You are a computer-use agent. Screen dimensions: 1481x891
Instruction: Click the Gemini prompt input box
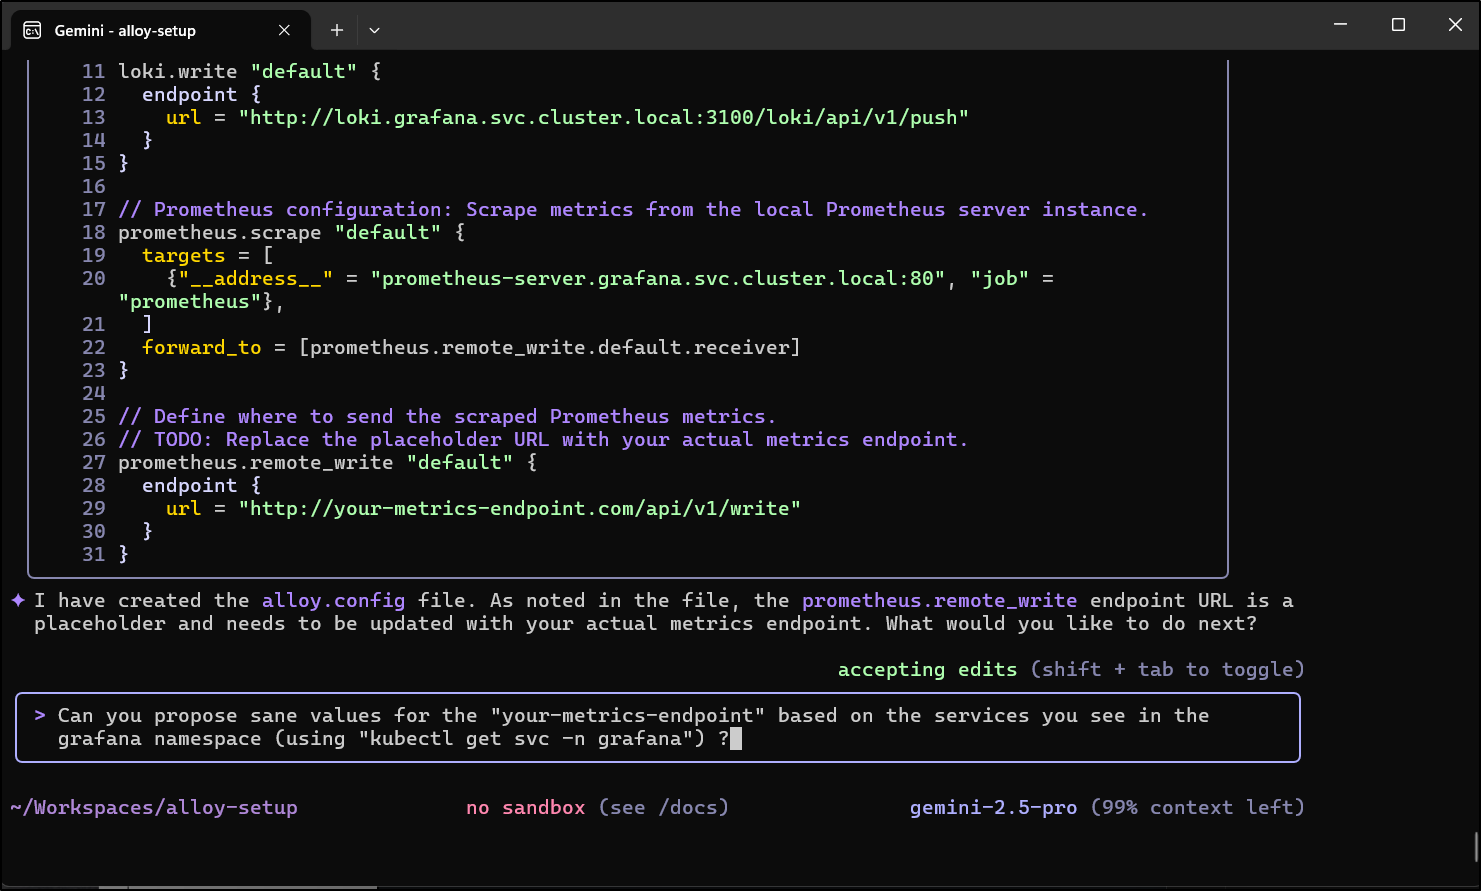point(658,727)
